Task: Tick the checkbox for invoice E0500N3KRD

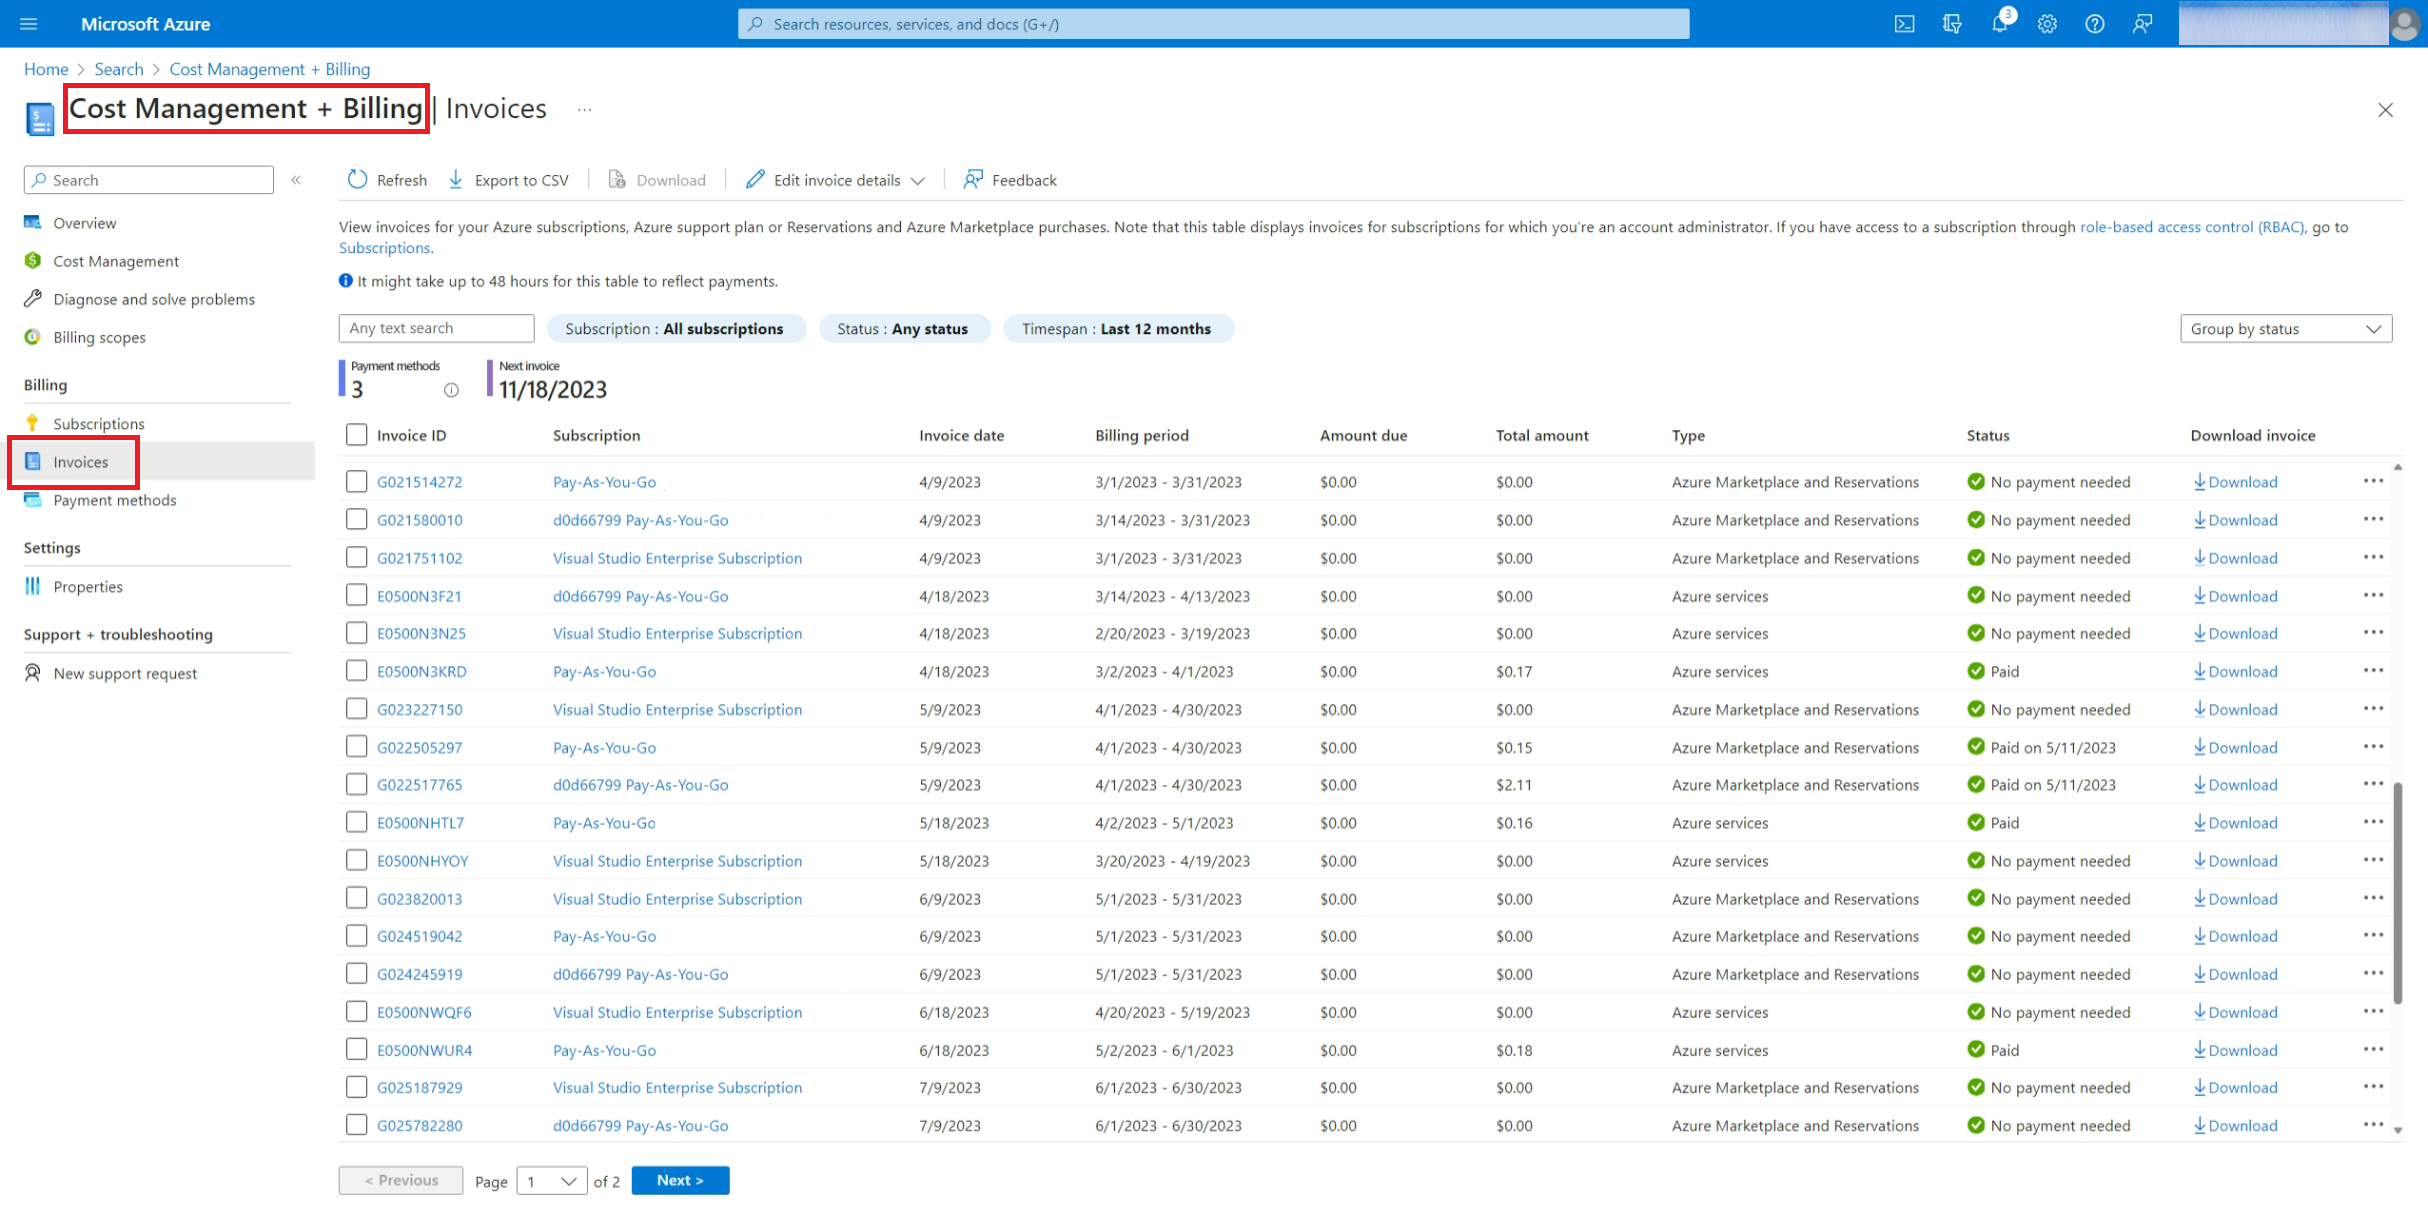Action: pos(356,671)
